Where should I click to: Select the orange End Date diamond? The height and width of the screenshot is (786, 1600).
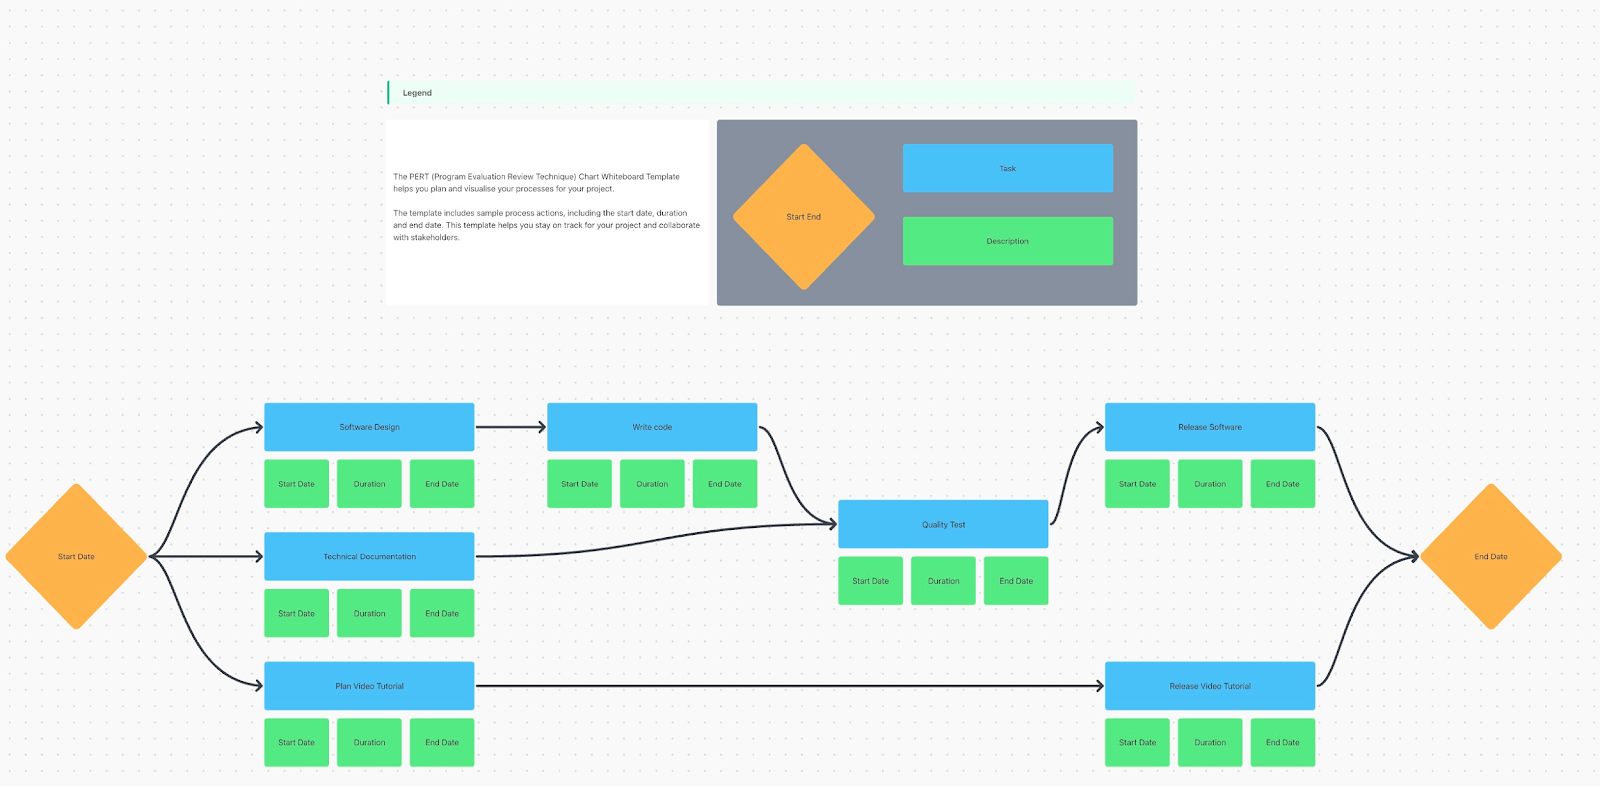pyautogui.click(x=1491, y=557)
